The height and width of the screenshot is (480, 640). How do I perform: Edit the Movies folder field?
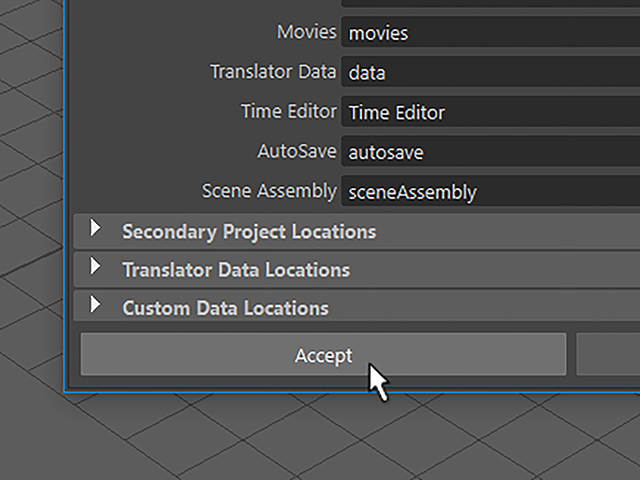490,32
